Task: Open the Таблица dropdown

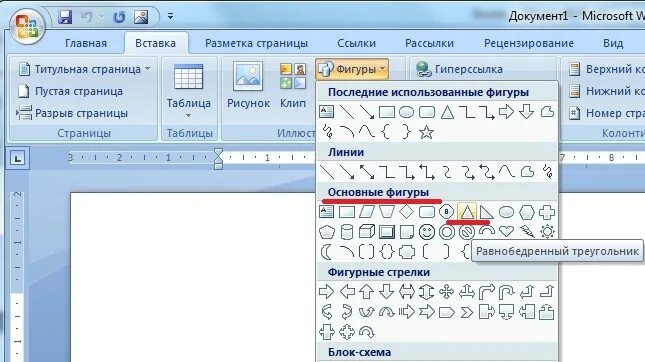Action: click(x=188, y=91)
